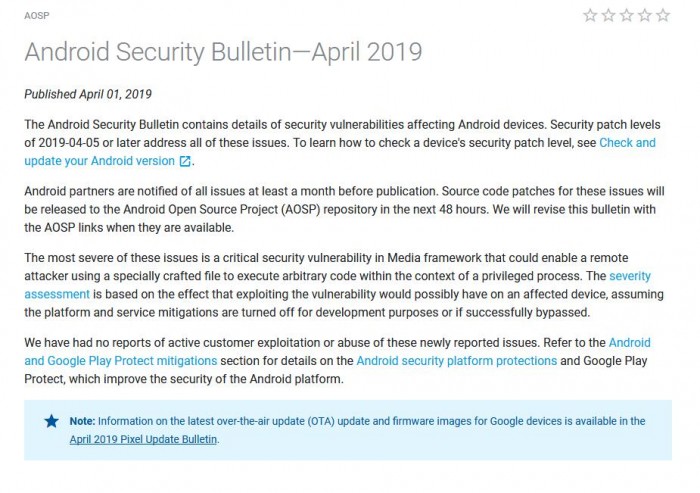The width and height of the screenshot is (700, 493).
Task: Open Android security platform protections link
Action: 457,361
